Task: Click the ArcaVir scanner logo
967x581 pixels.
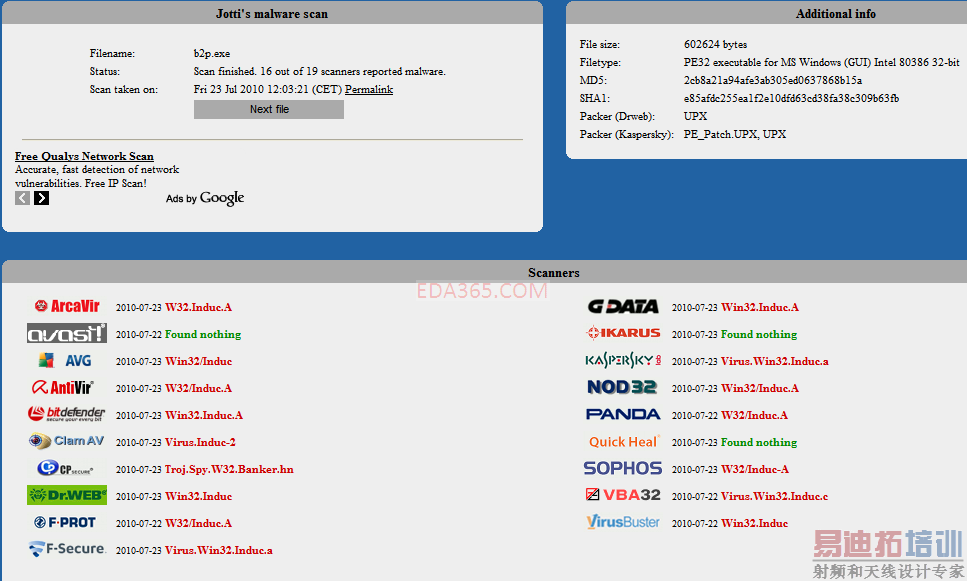Action: (67, 306)
